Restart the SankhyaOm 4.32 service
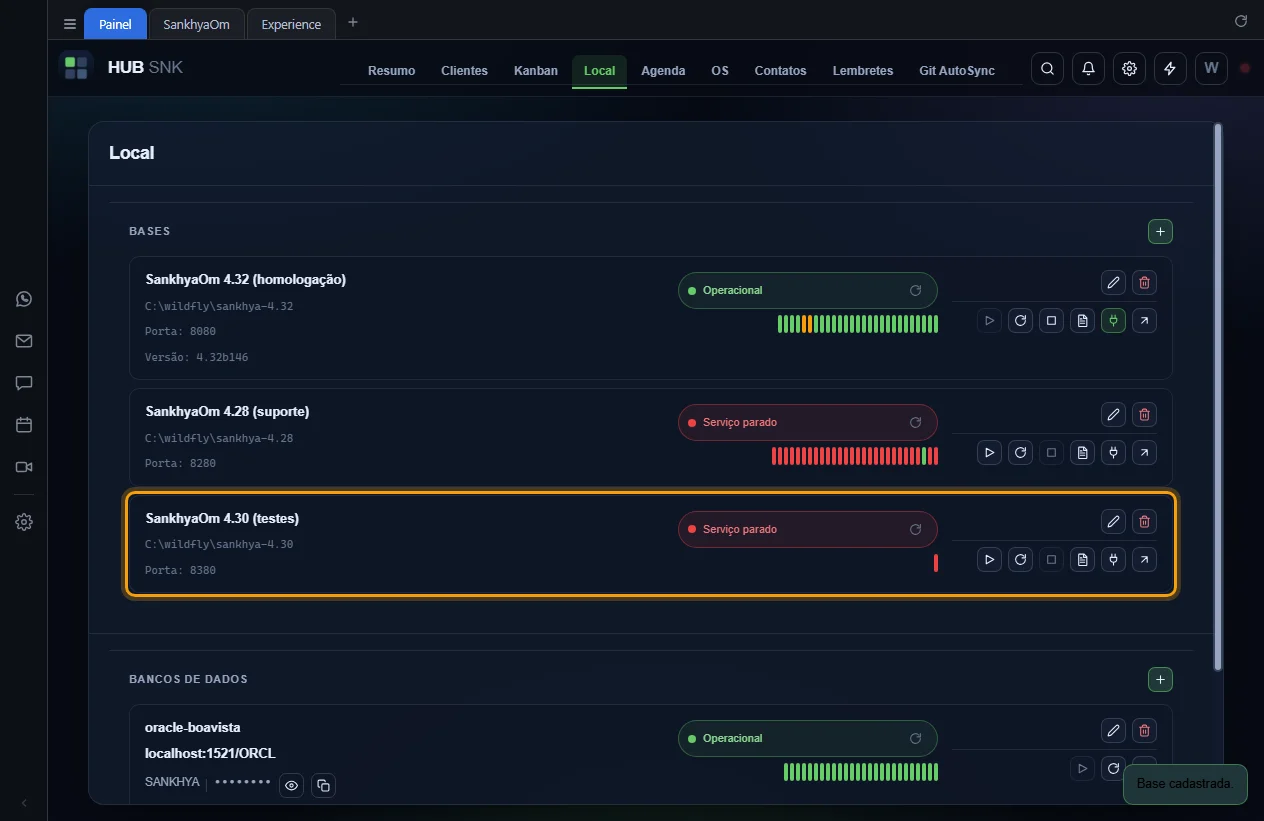1264x821 pixels. point(1020,321)
